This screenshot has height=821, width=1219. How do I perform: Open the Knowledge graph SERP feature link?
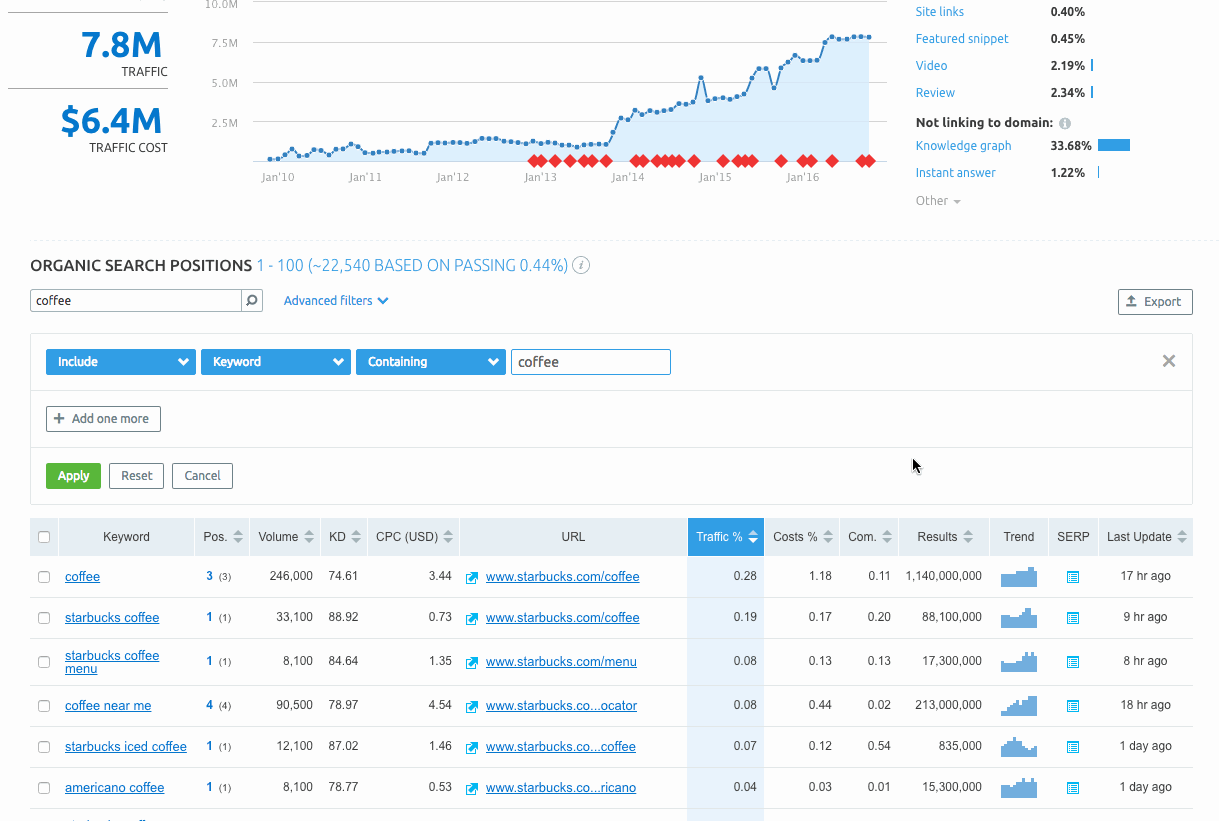click(x=964, y=146)
